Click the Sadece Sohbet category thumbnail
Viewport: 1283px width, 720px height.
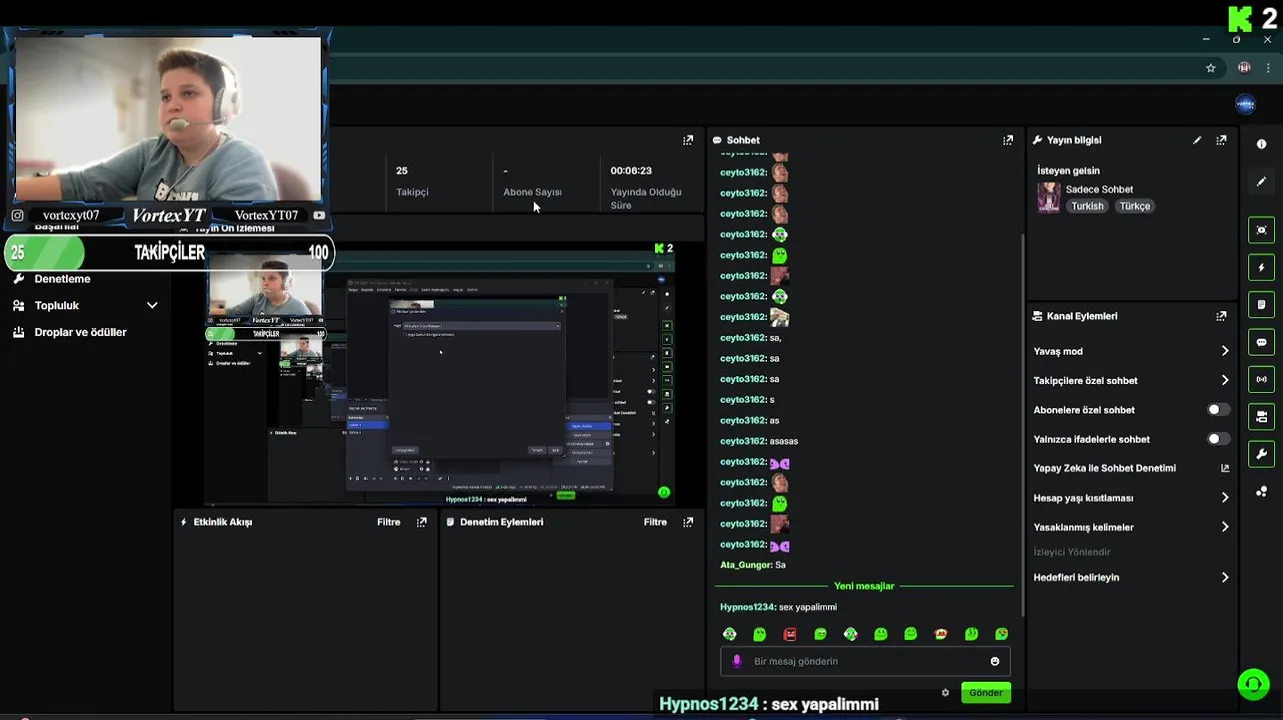tap(1048, 197)
